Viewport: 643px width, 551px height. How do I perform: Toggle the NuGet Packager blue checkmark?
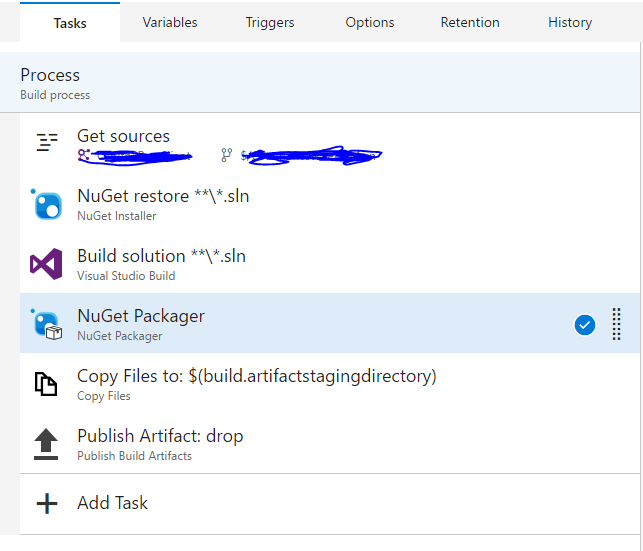tap(585, 325)
